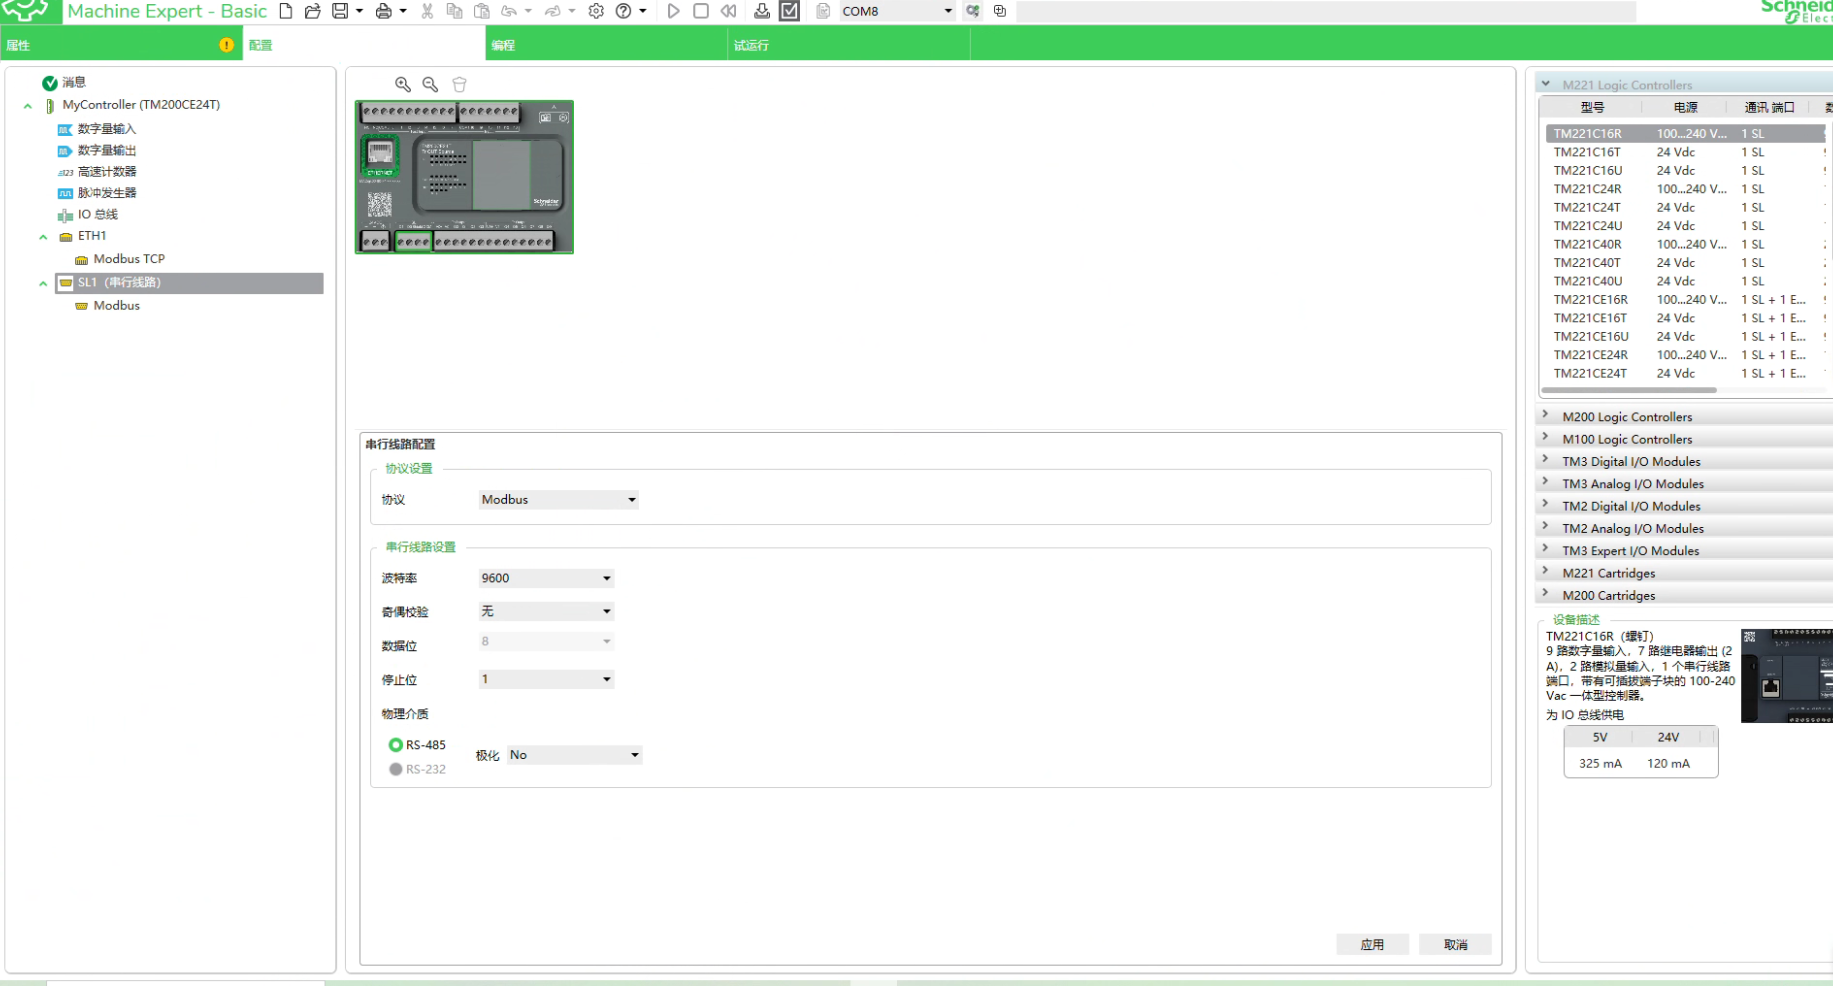Screen dimensions: 1833x986
Task: Open the 波特率 baud rate dropdown
Action: coord(546,578)
